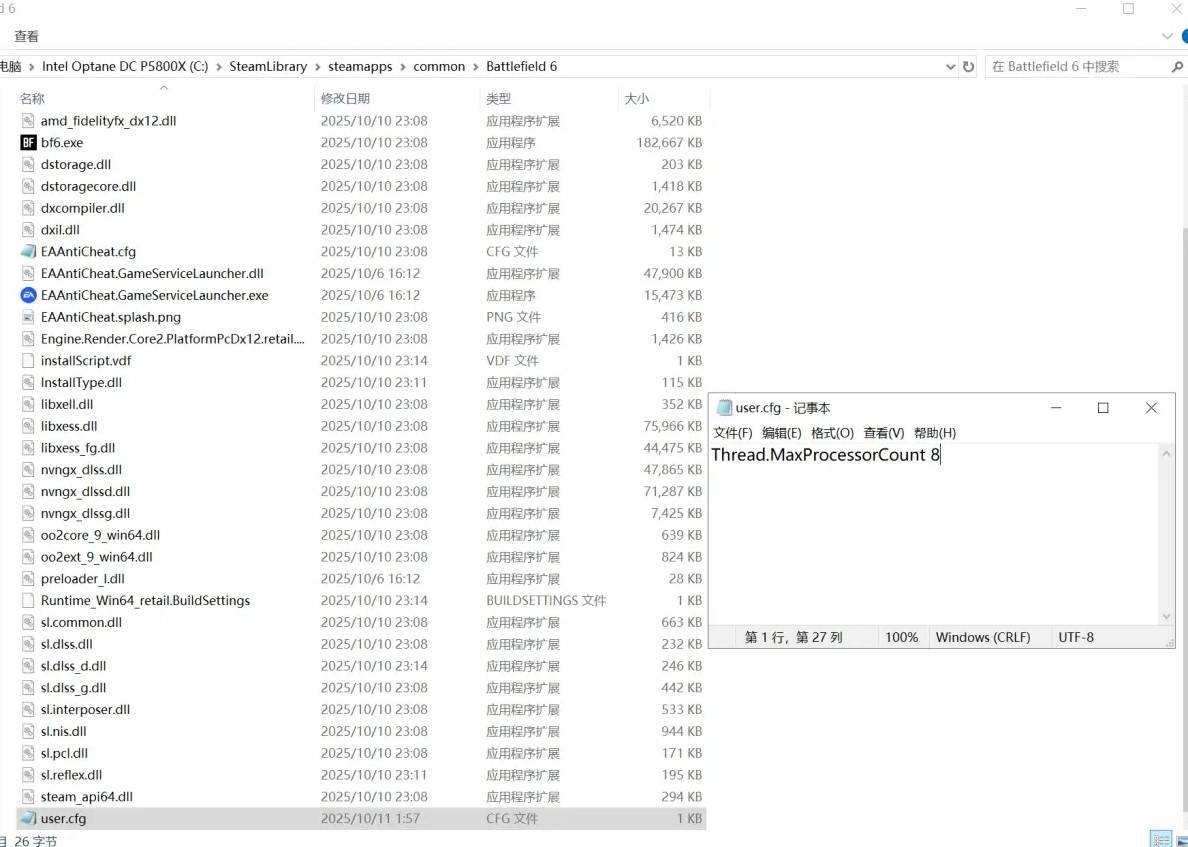Switch to large icons view in bottom corner
Viewport: 1188px width, 847px height.
(x=1181, y=839)
